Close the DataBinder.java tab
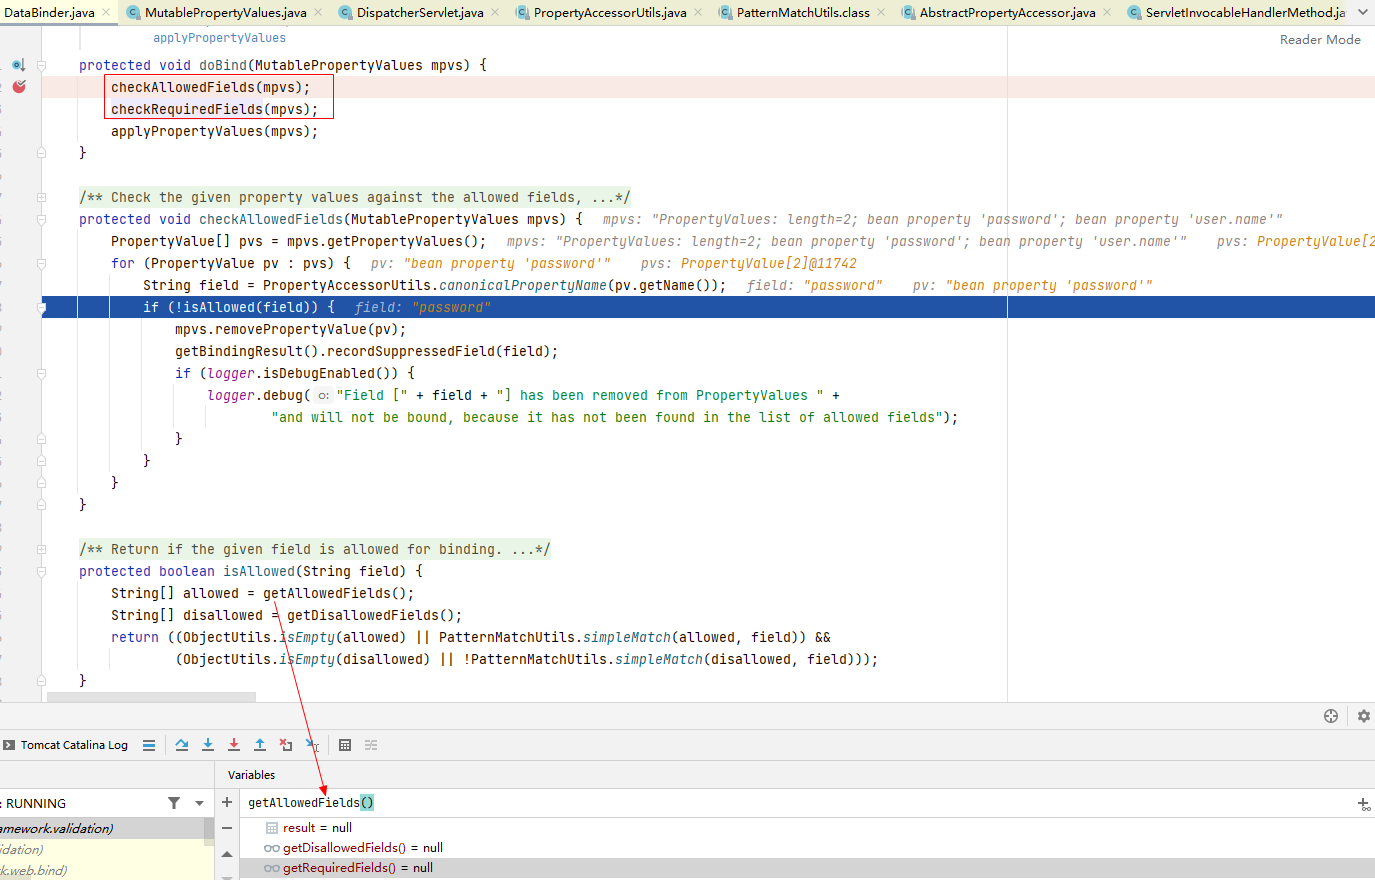The width and height of the screenshot is (1375, 880). coord(106,13)
